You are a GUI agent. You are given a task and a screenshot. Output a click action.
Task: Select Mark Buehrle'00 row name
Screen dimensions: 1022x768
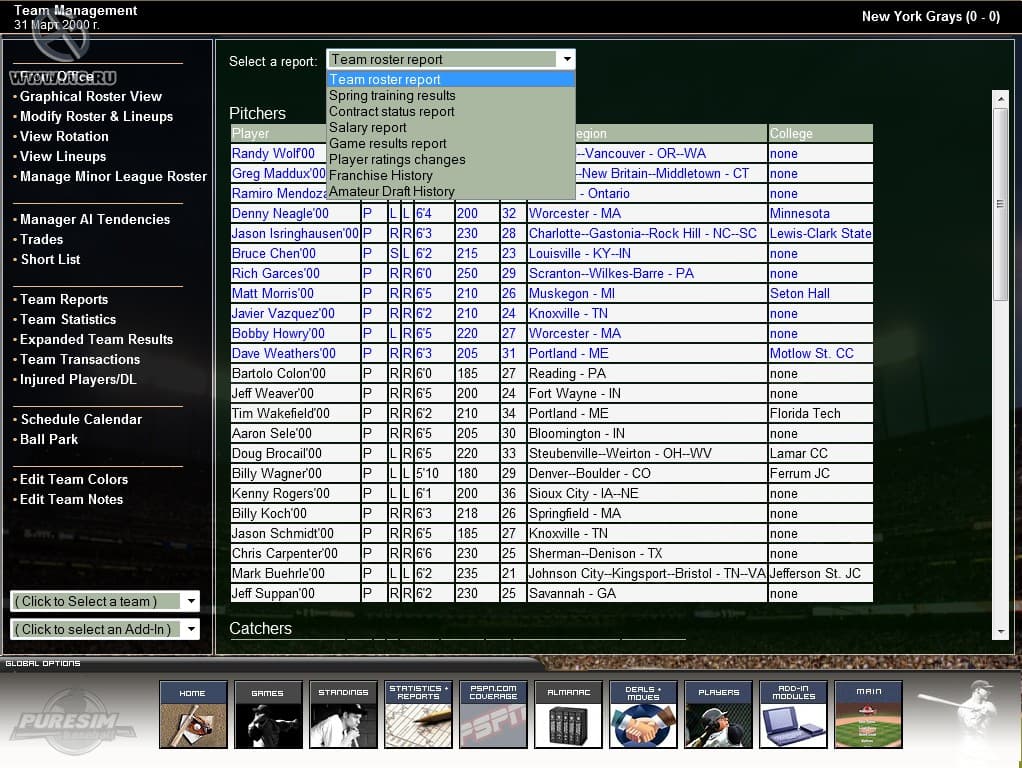coord(278,574)
